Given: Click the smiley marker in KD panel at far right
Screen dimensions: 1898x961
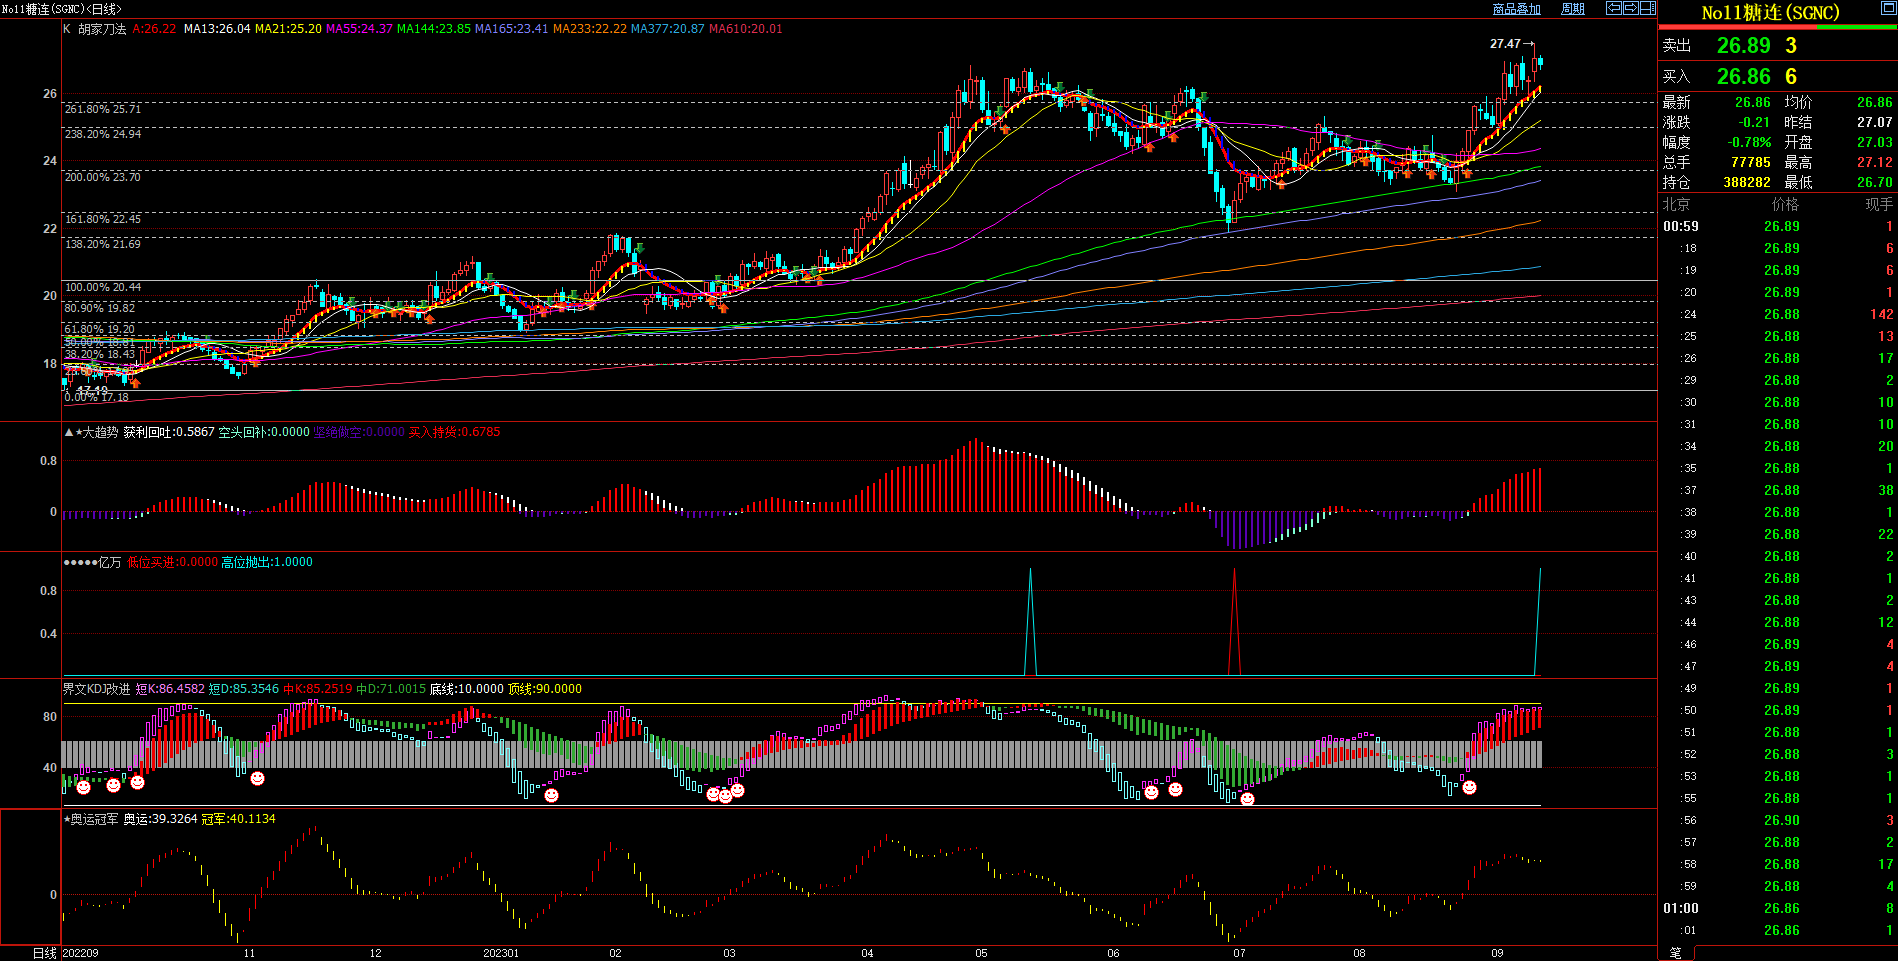Looking at the screenshot, I should 1469,788.
